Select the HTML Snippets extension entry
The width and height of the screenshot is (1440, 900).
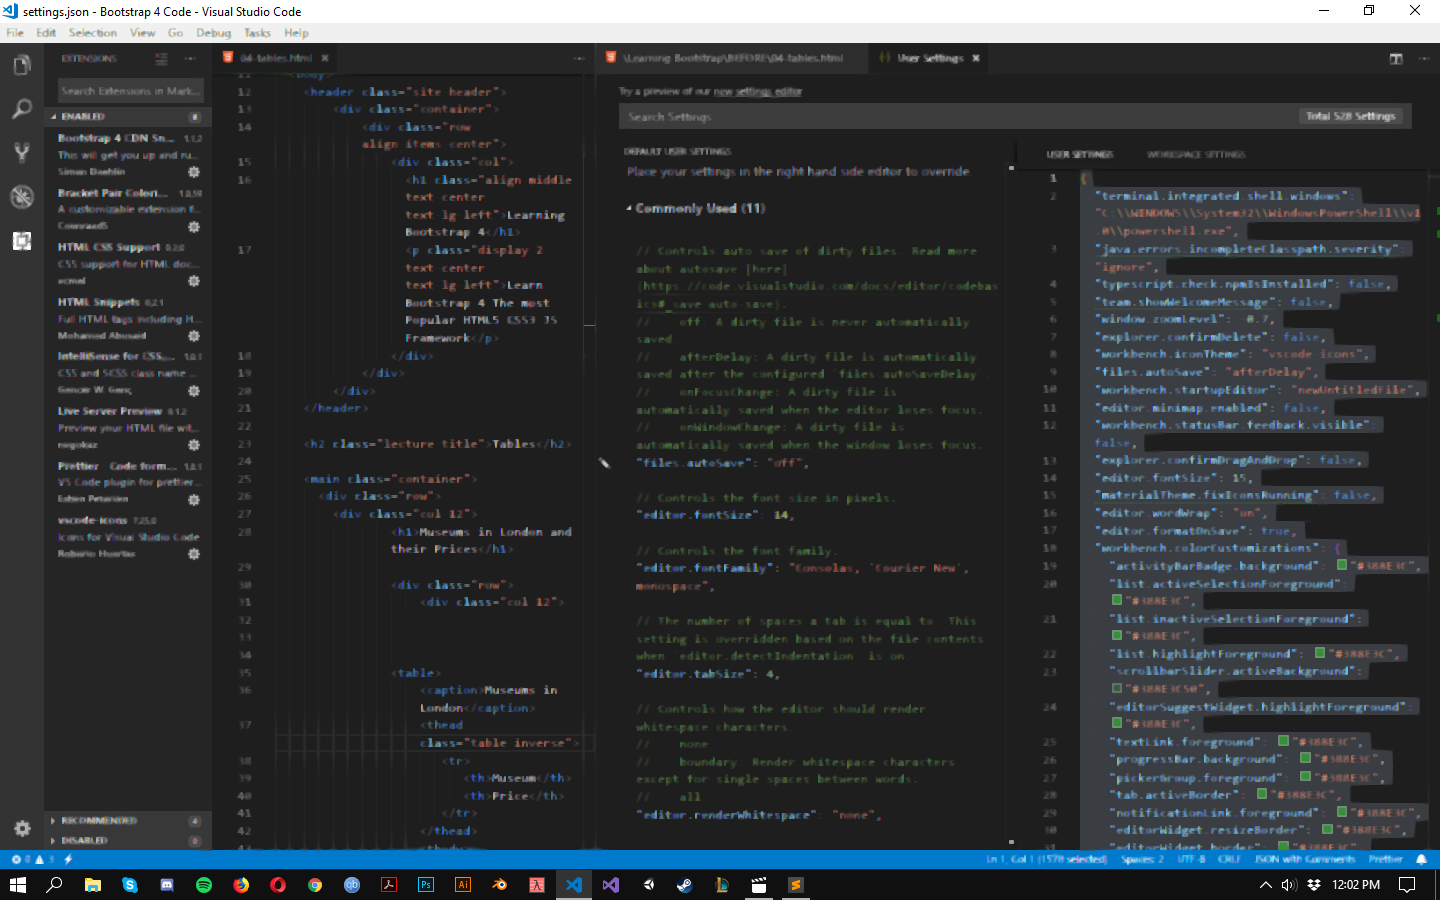click(128, 318)
